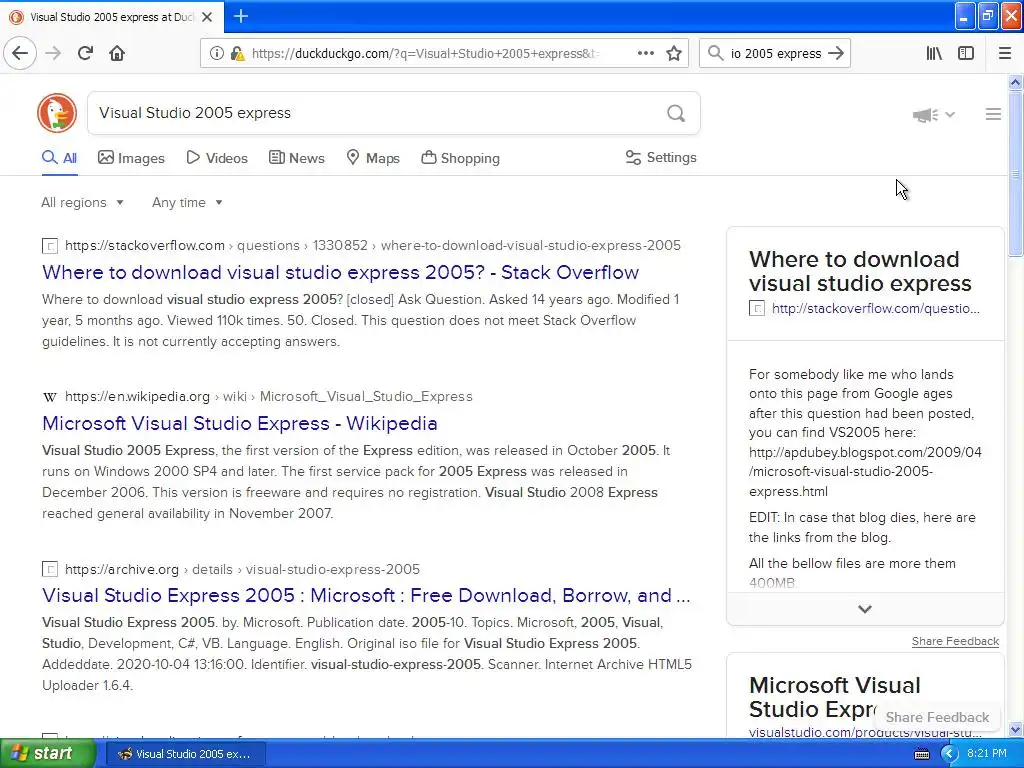The image size is (1024, 768).
Task: Click the en.wikipedia.org result URL breadcrumb
Action: pos(268,396)
